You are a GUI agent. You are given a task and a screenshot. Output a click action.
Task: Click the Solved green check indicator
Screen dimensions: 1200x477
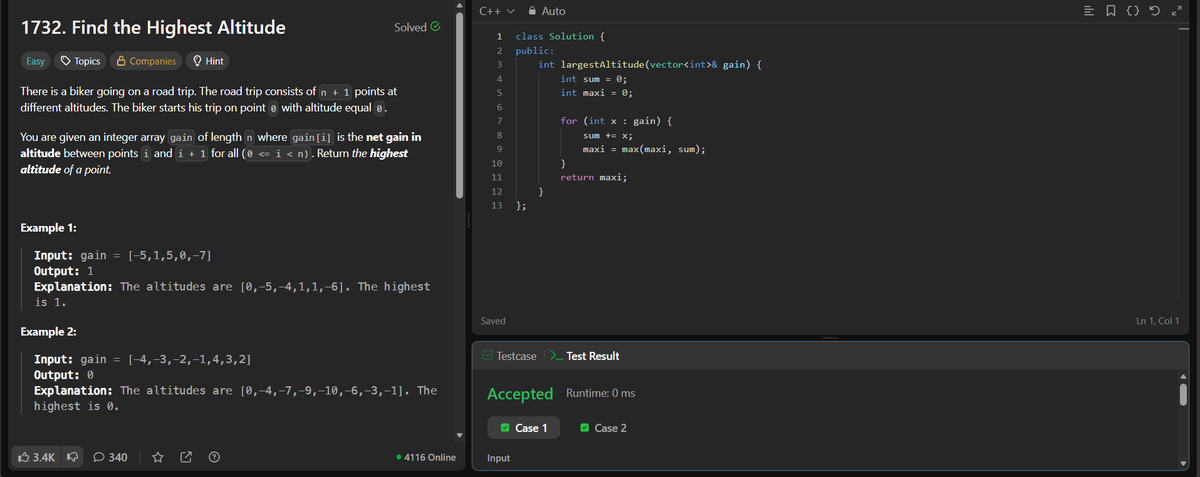click(417, 27)
